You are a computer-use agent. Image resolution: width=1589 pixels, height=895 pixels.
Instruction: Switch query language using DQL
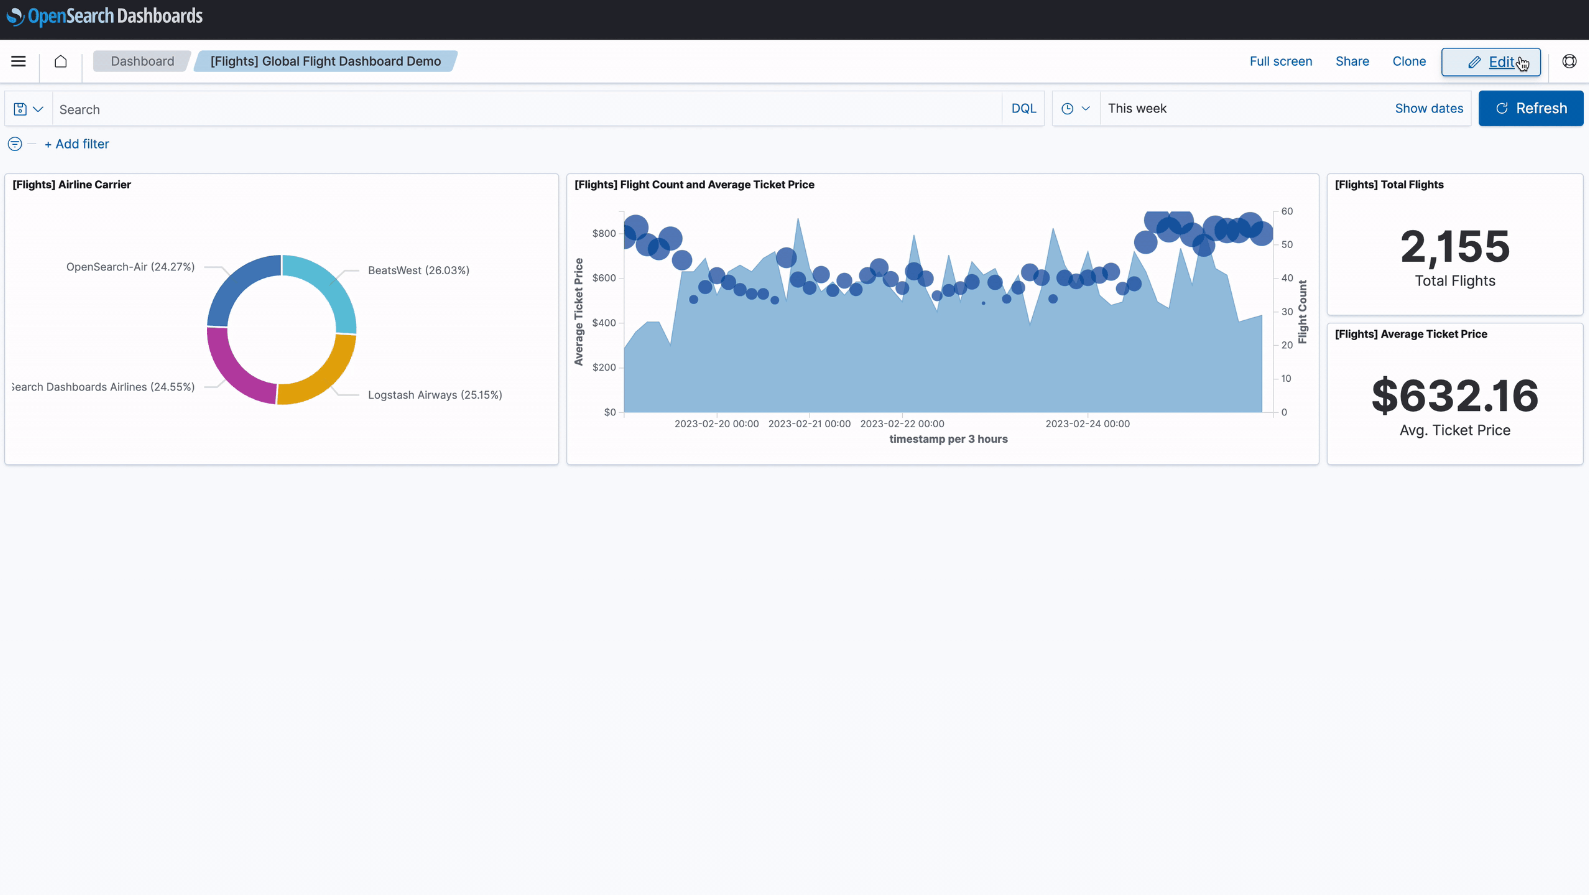point(1023,109)
